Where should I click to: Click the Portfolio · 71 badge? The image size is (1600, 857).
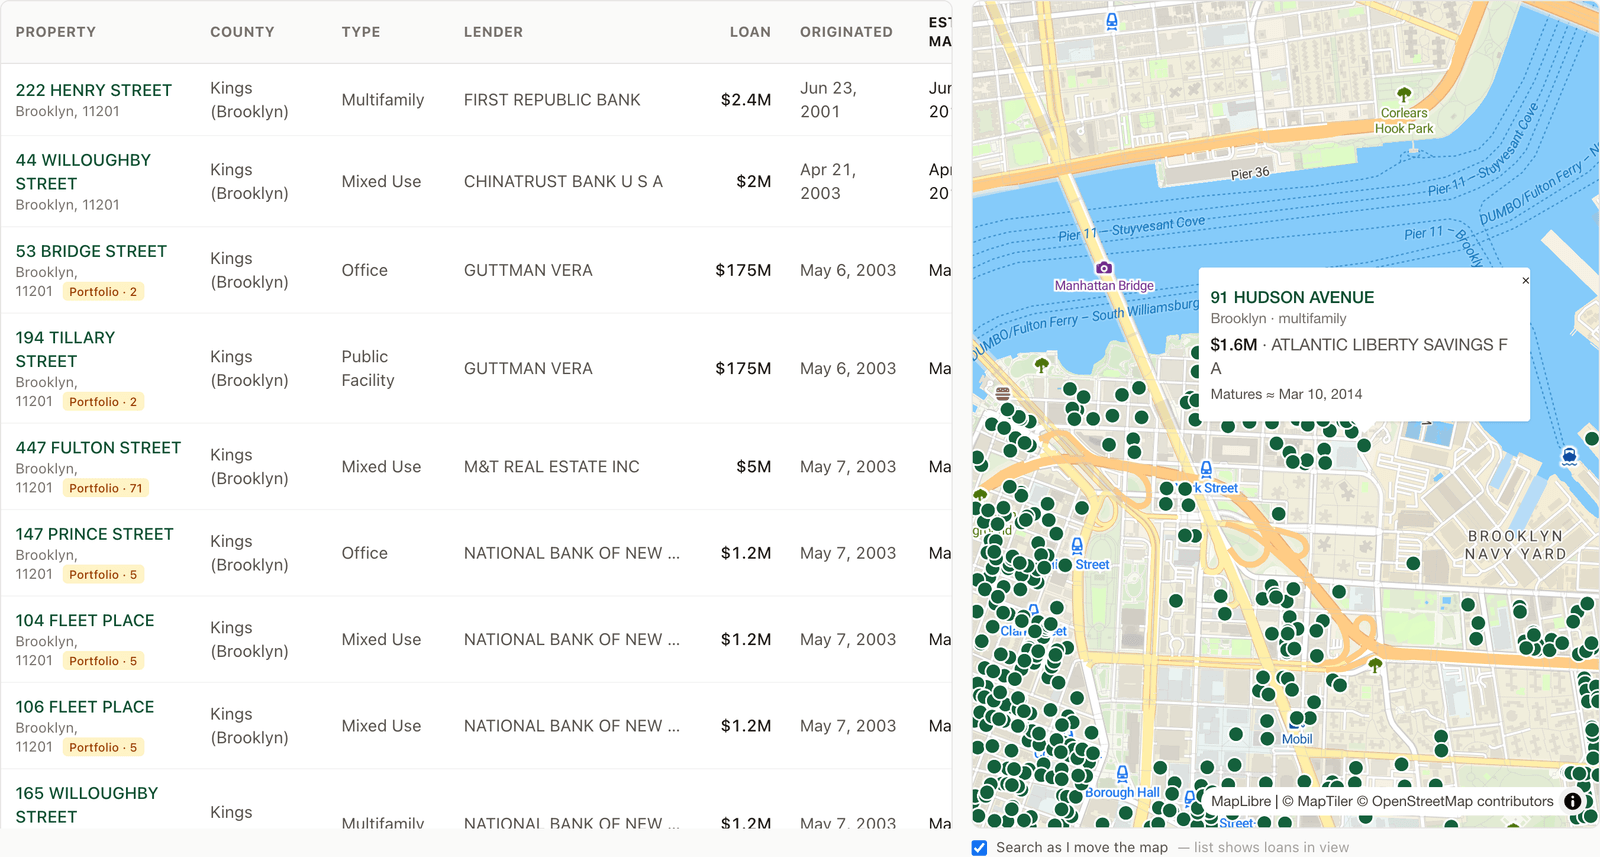coord(106,488)
